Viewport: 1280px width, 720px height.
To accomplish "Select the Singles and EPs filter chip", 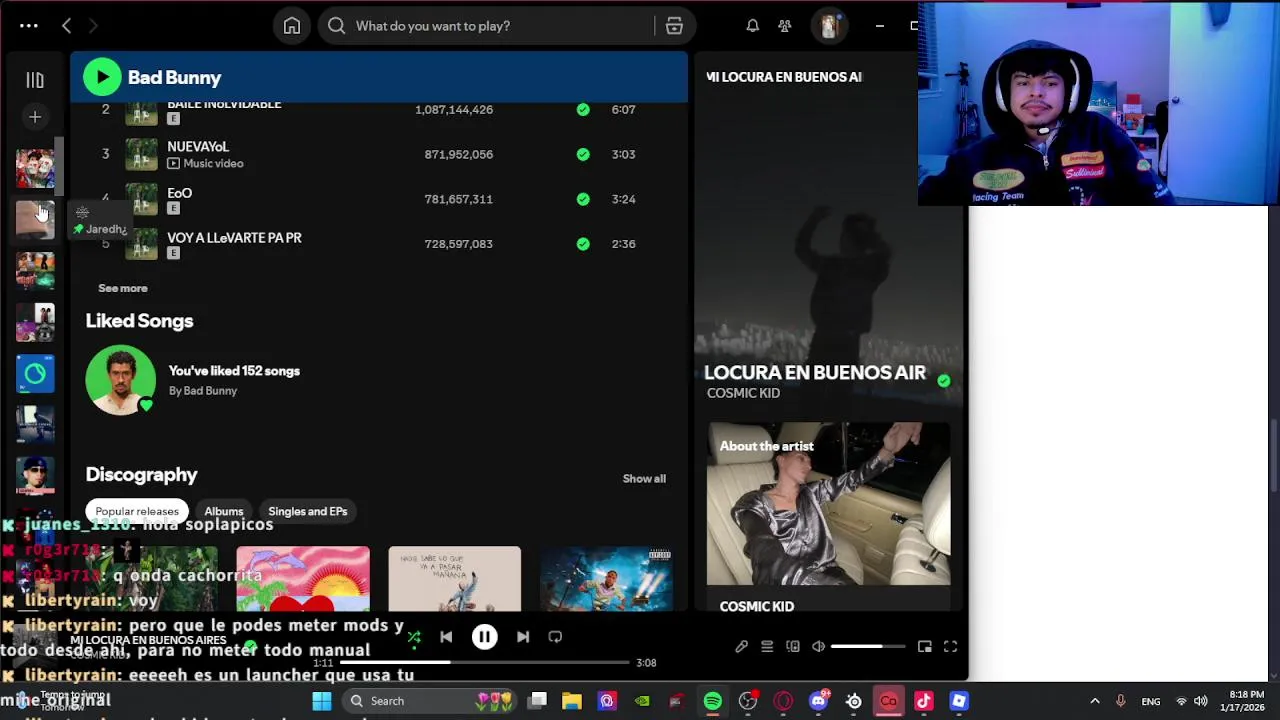I will [308, 511].
